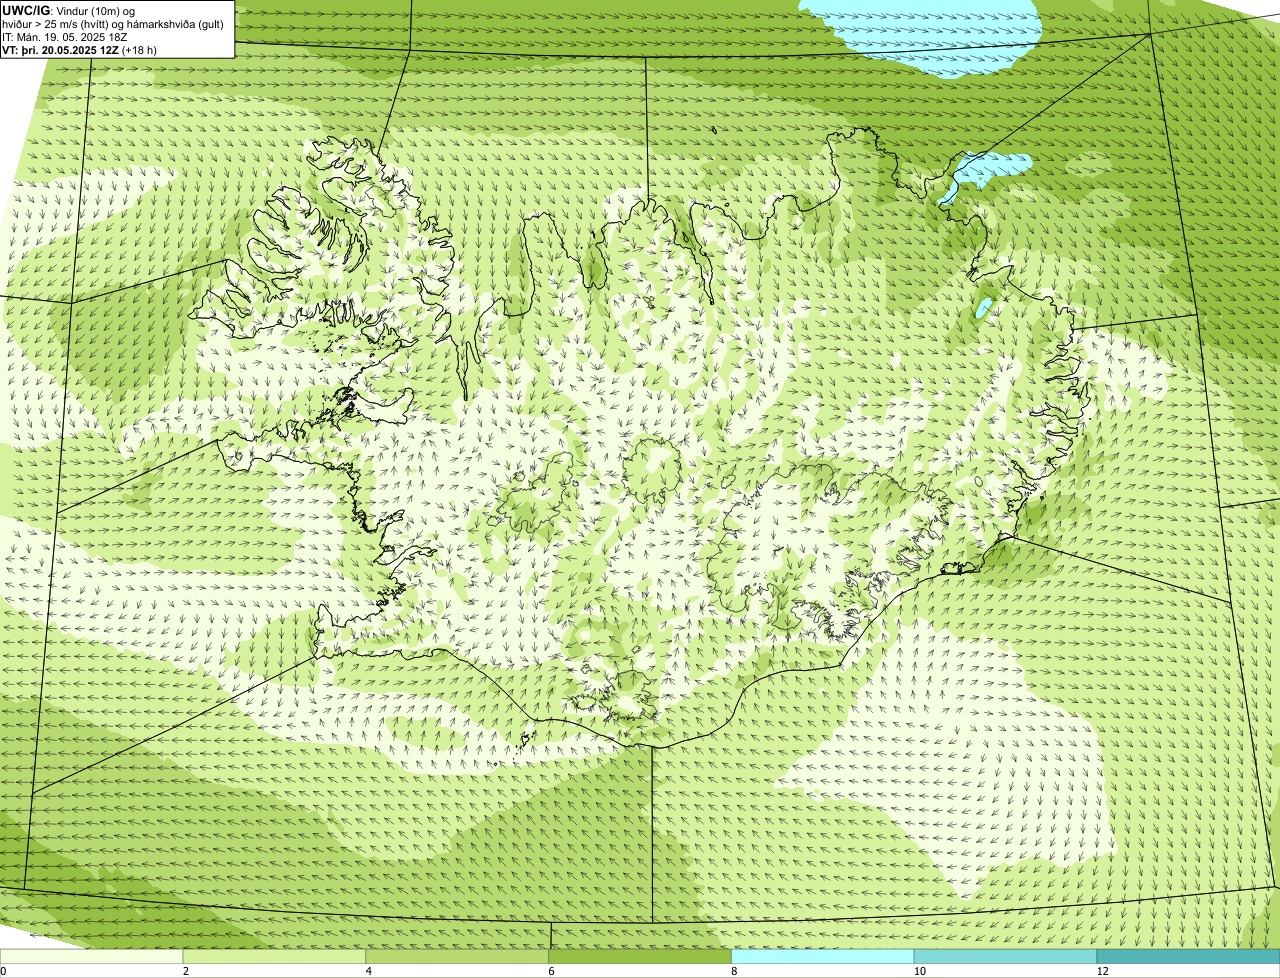The image size is (1280, 978).
Task: Click the teal 10–12 legend swatch
Action: point(1006,956)
